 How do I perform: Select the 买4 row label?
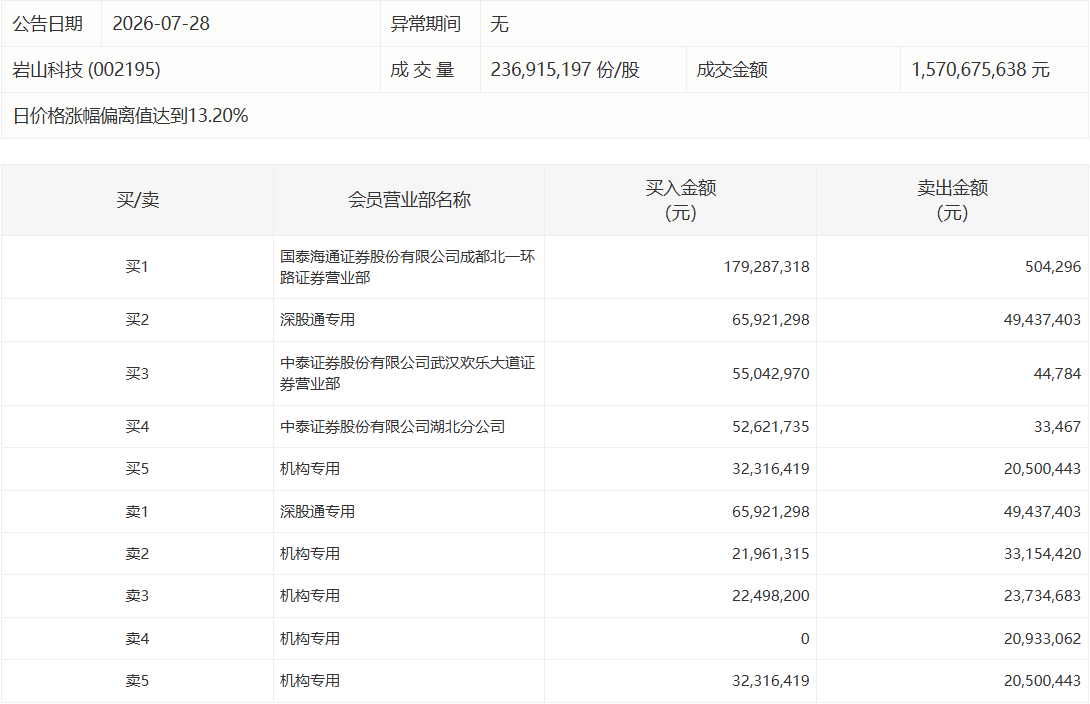click(x=137, y=427)
